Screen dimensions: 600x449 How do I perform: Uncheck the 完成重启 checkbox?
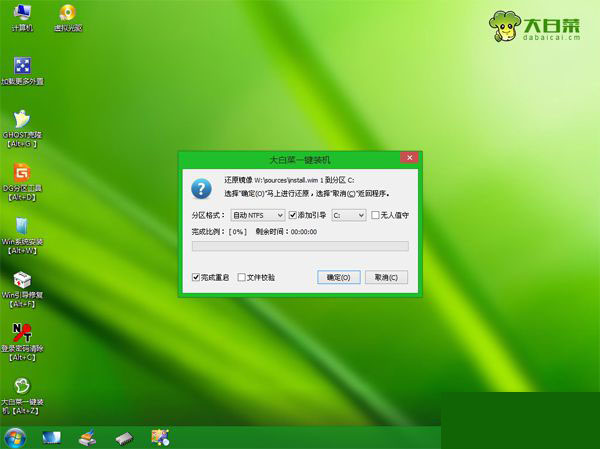point(196,277)
